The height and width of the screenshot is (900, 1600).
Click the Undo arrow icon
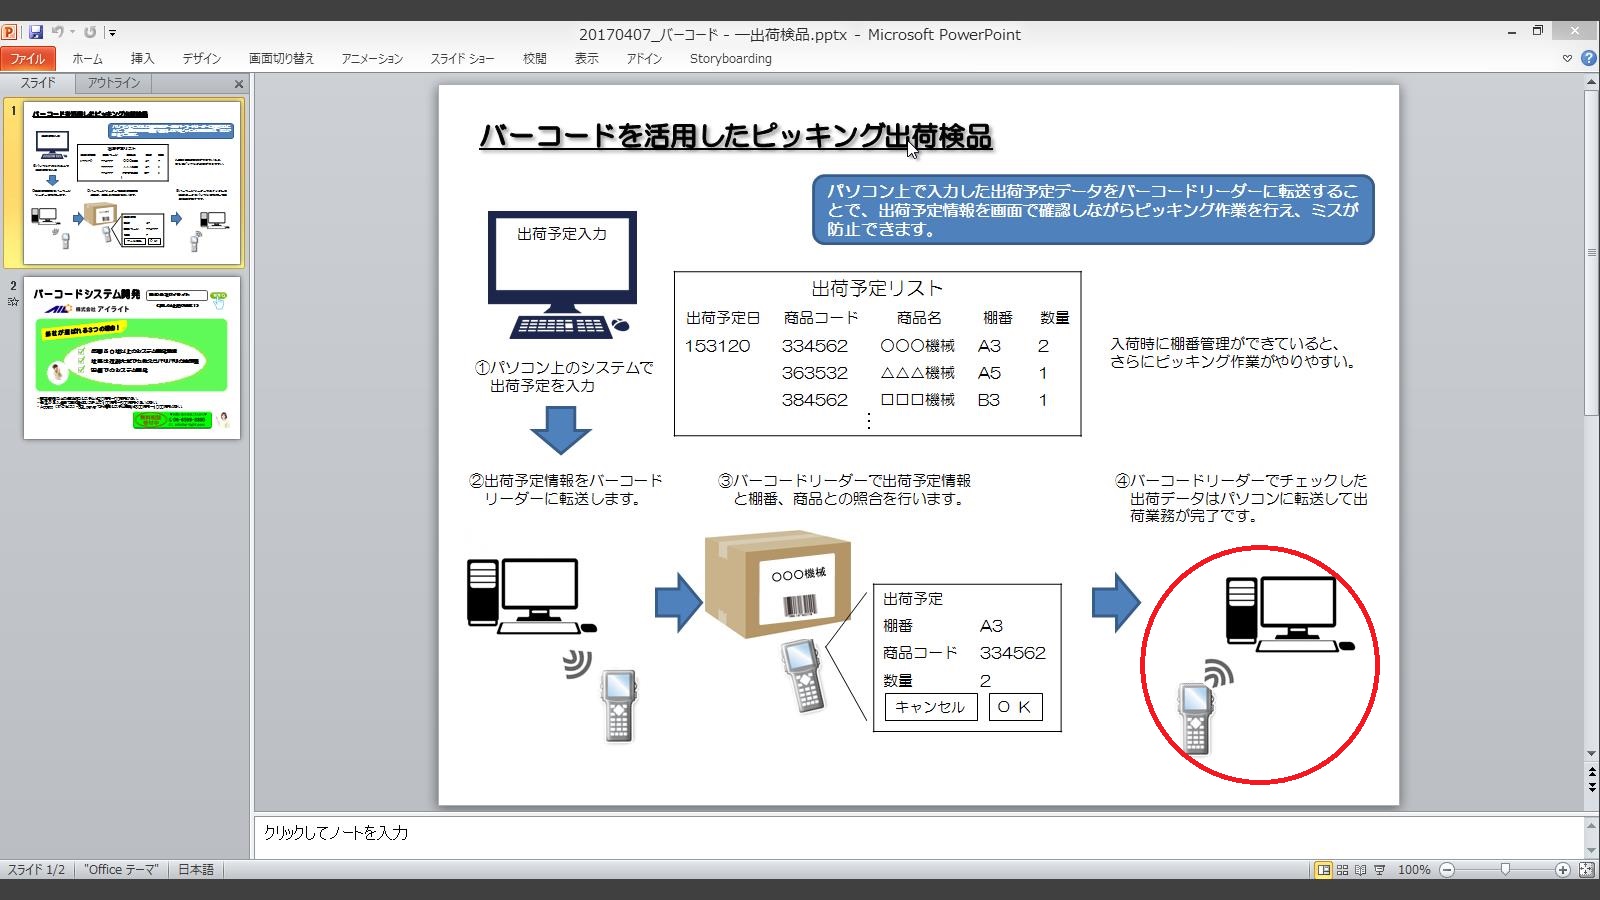pos(57,33)
